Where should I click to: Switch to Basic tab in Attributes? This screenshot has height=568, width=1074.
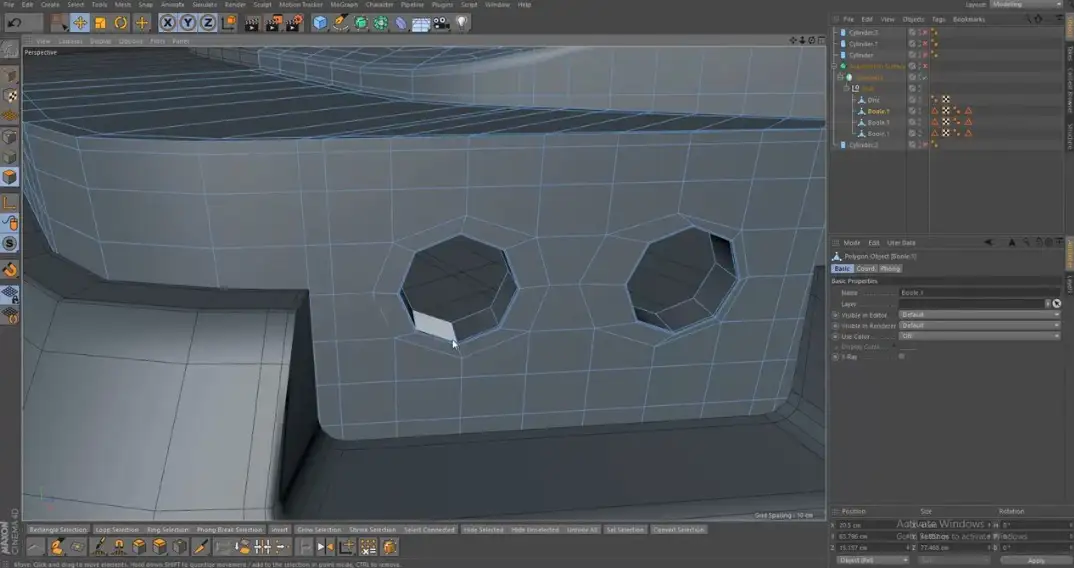coord(842,269)
